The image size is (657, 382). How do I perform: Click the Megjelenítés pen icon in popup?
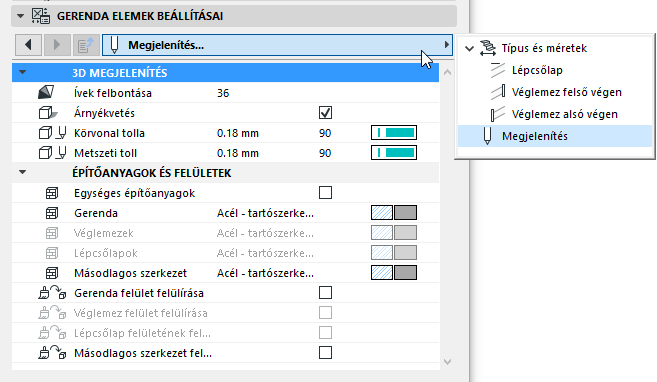(487, 136)
